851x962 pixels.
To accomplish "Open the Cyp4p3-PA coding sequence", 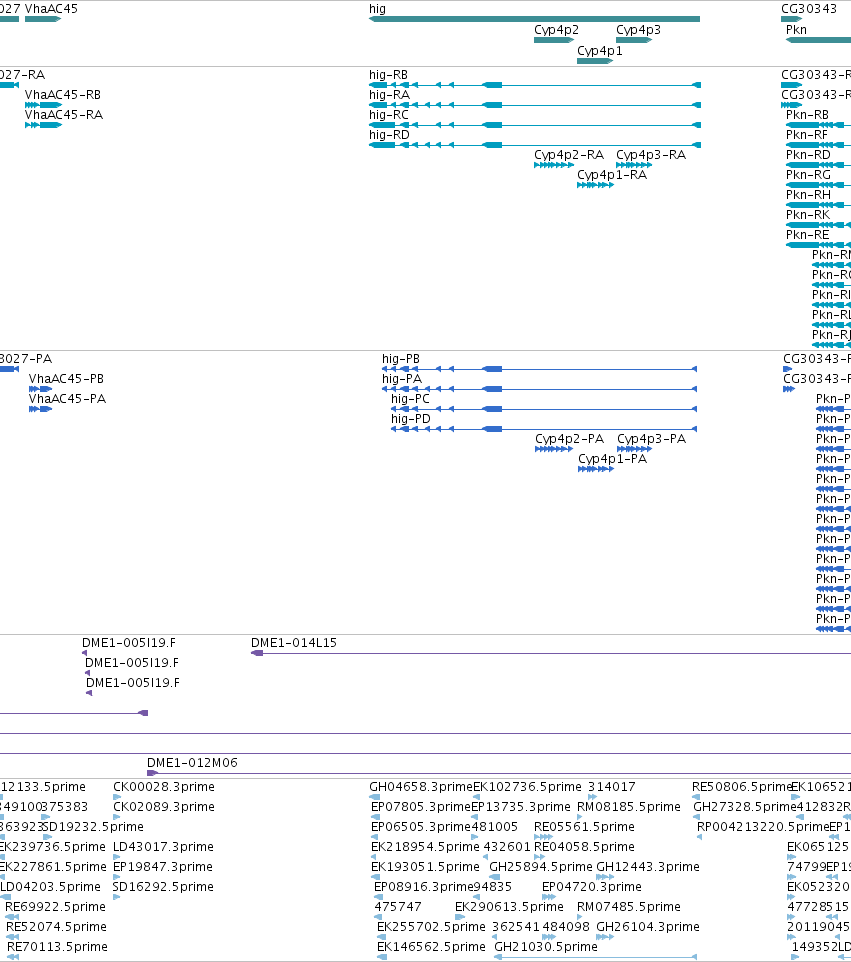I will point(634,449).
